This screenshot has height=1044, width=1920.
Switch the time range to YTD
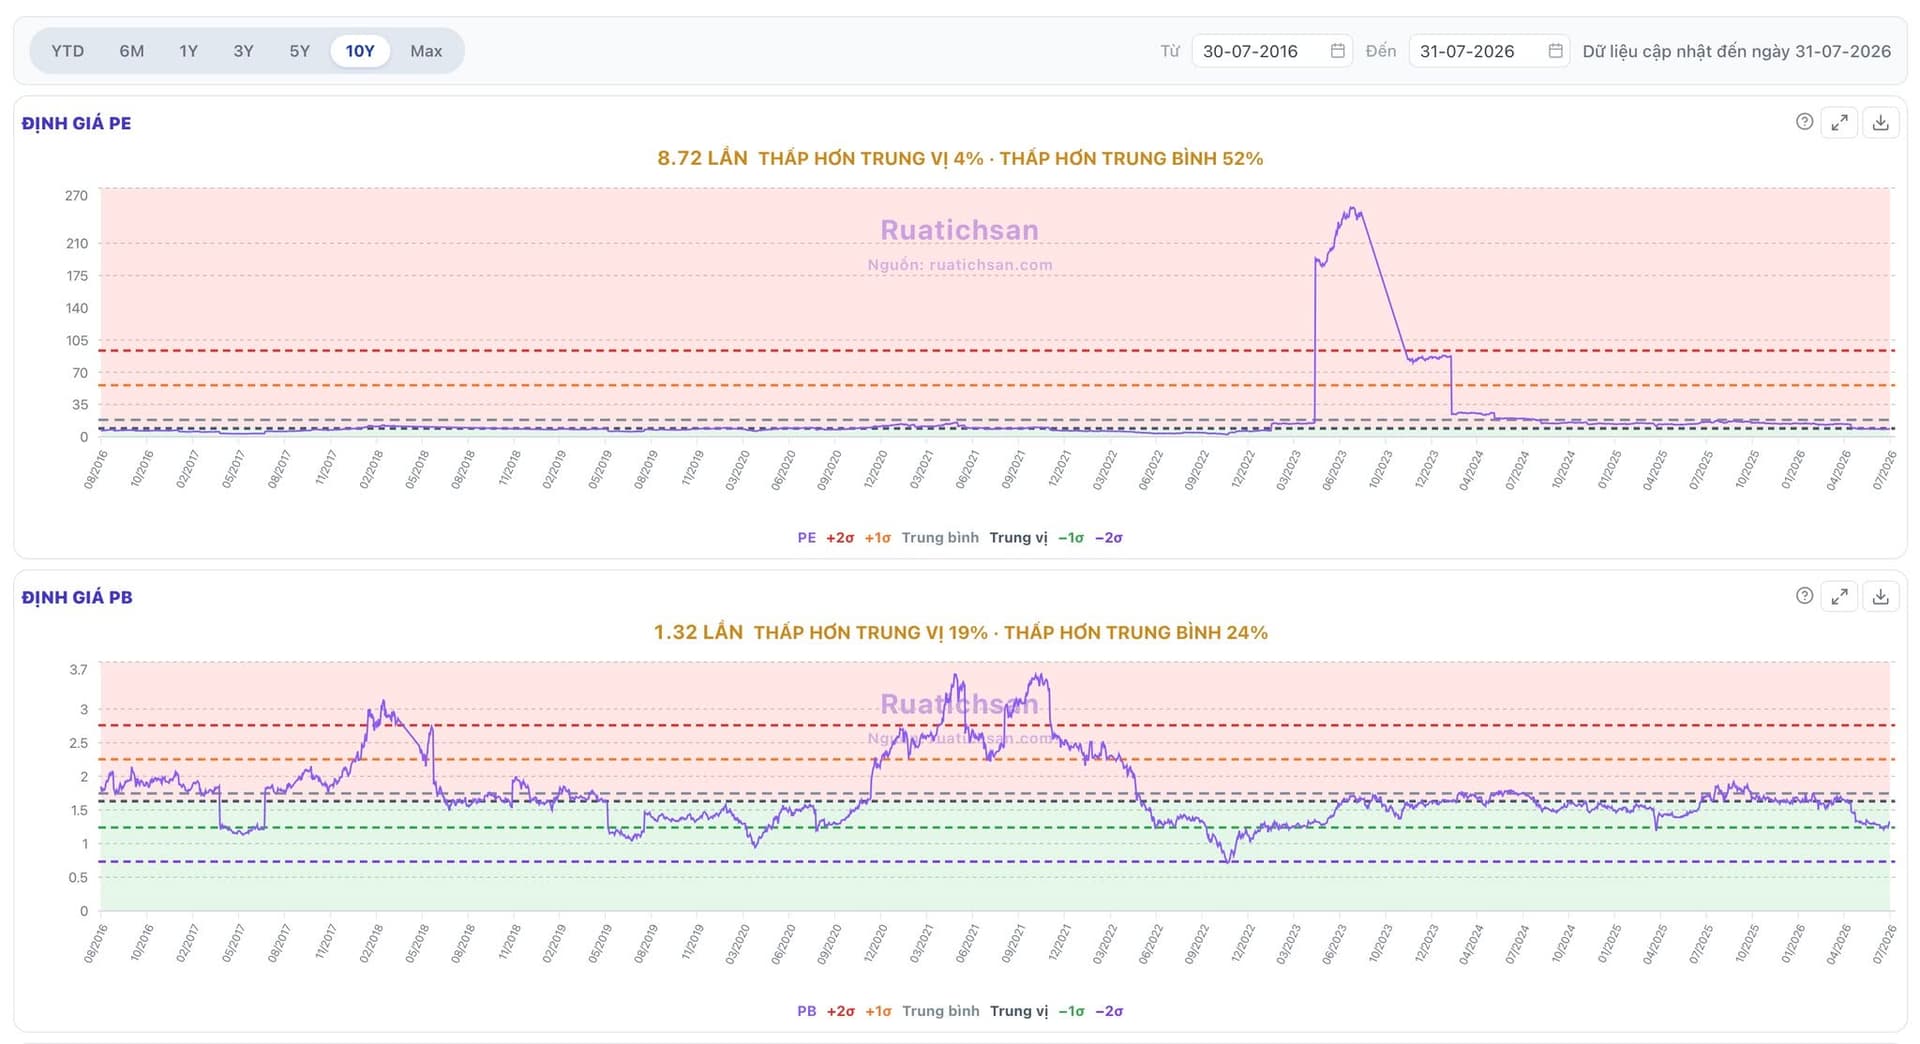68,51
